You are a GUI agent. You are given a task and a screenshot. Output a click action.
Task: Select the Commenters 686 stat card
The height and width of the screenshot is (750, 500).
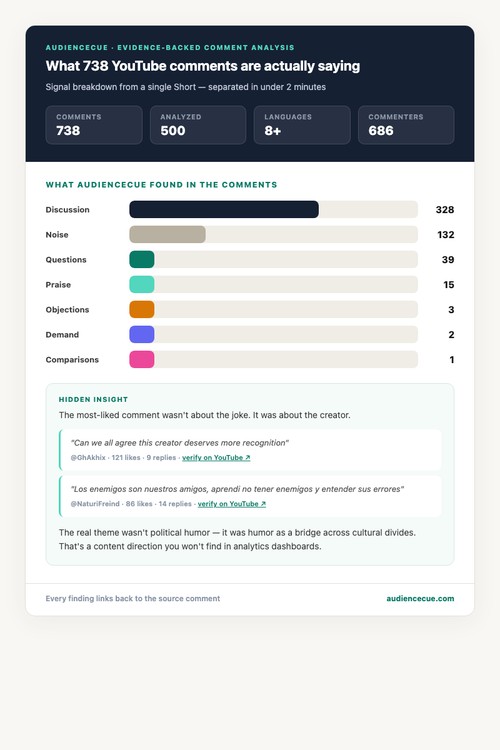[x=406, y=125]
